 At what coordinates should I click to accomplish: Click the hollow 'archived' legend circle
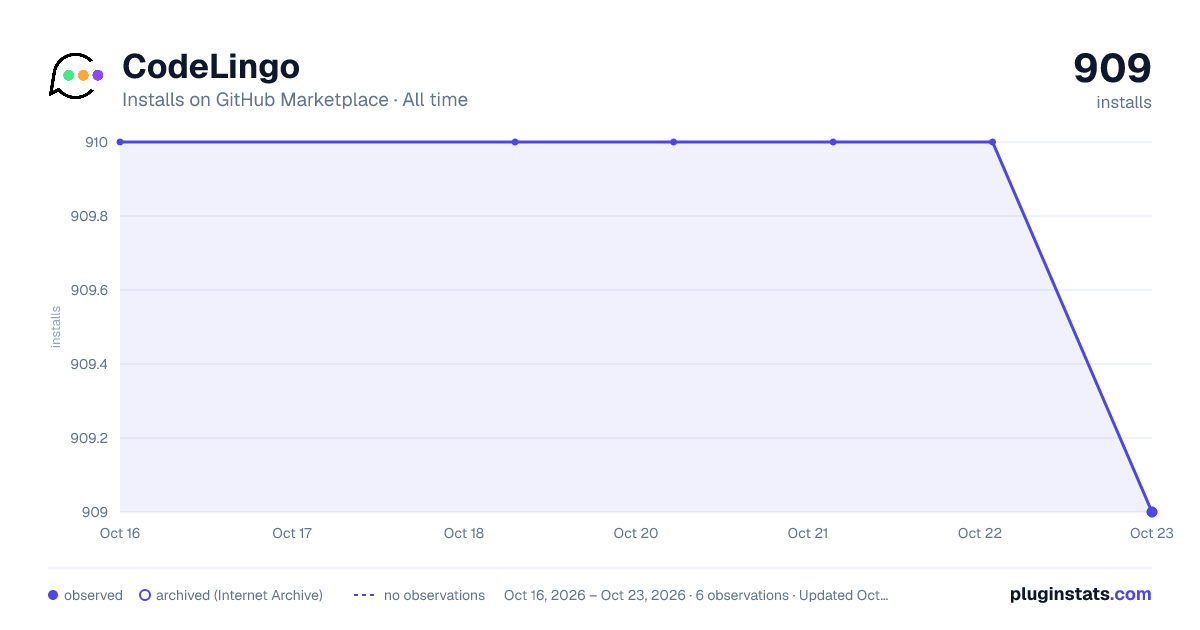(145, 595)
